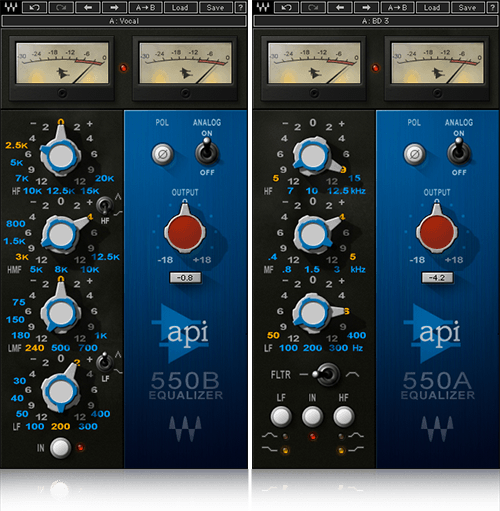The width and height of the screenshot is (500, 511).
Task: Select 400 Hz LF frequency on 550A
Action: pos(357,335)
